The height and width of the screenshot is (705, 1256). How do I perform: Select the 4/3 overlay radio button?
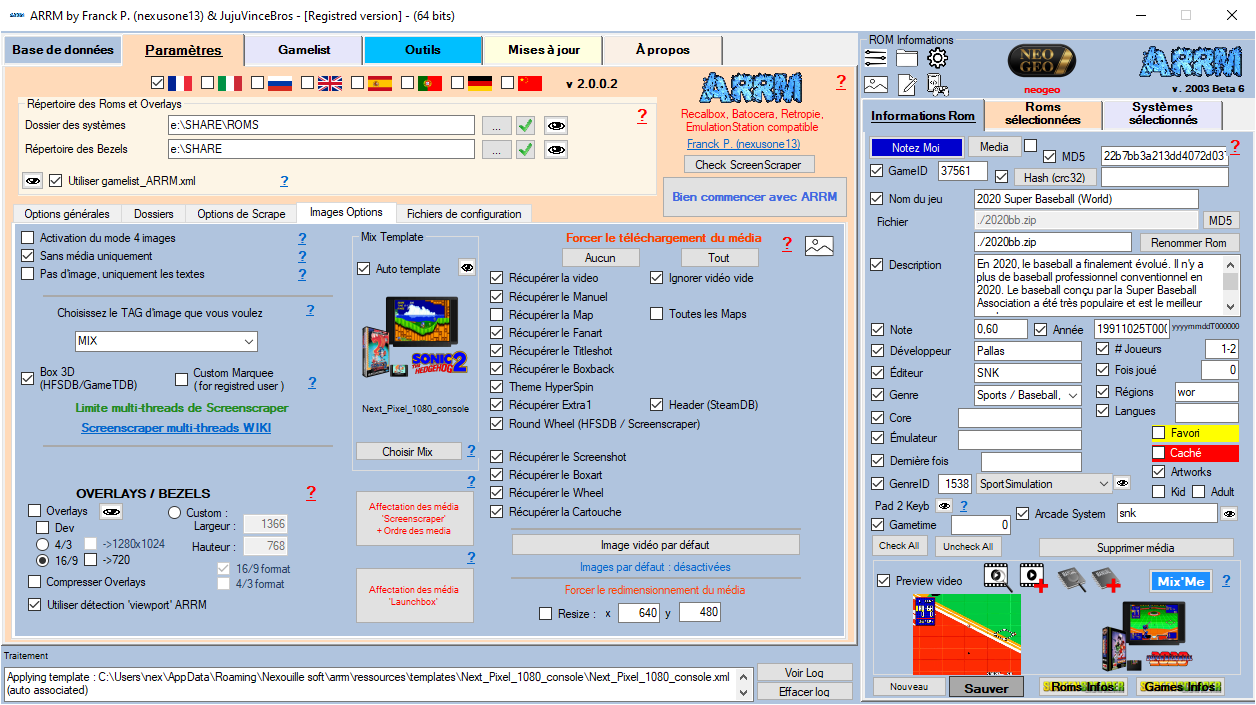click(x=43, y=544)
